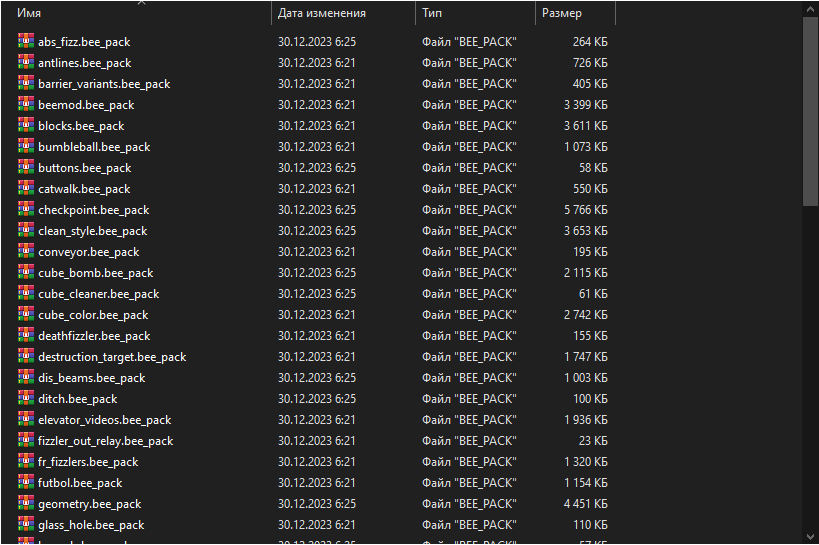Select the icon next to beemod.bee_pack

tap(26, 105)
